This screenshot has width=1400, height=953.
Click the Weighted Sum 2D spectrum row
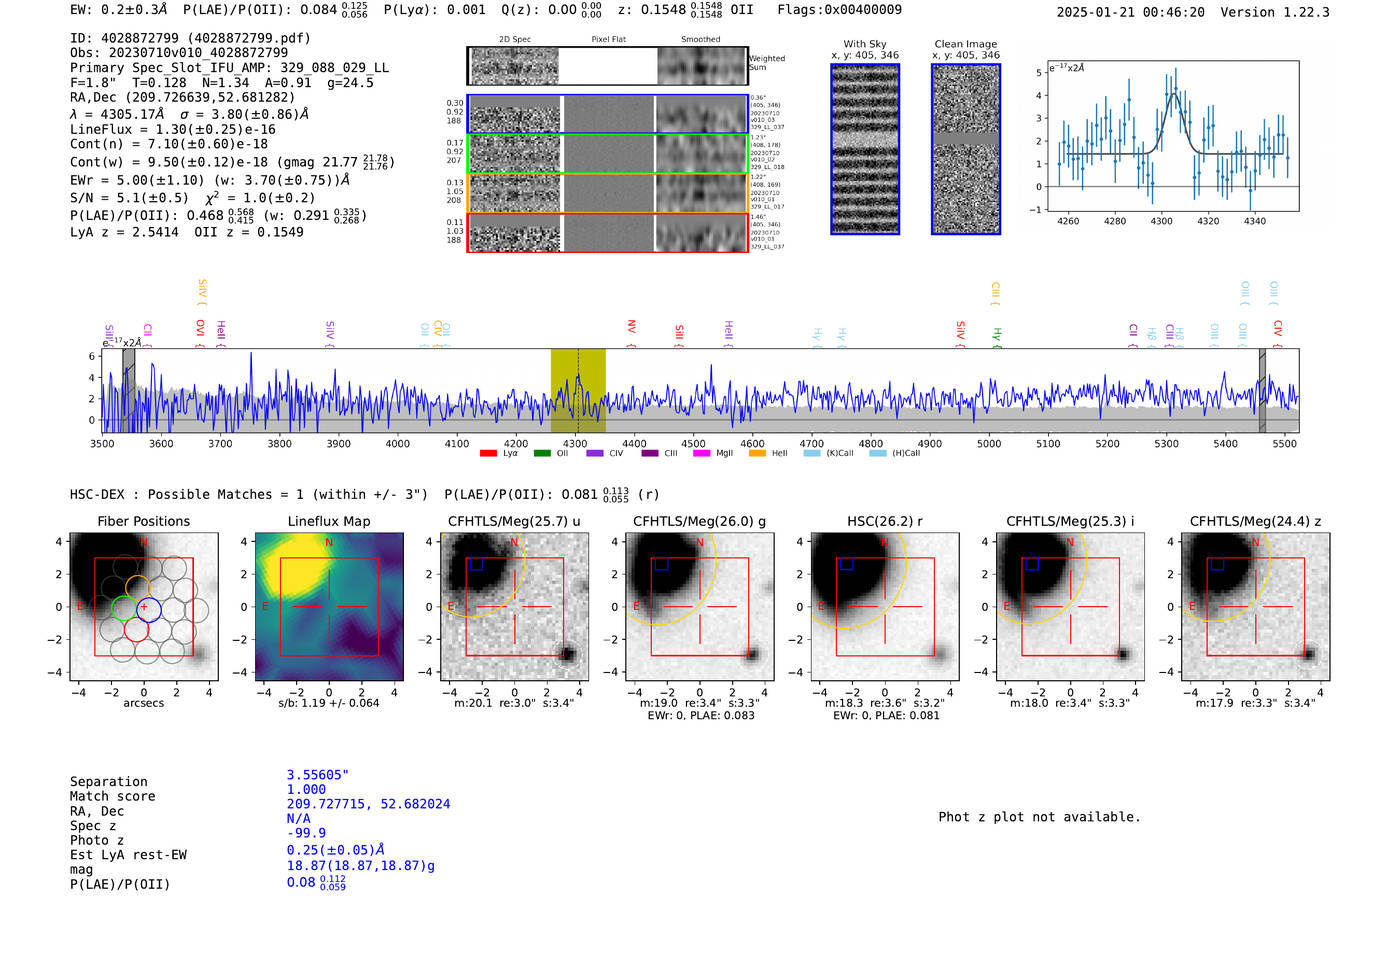point(607,66)
